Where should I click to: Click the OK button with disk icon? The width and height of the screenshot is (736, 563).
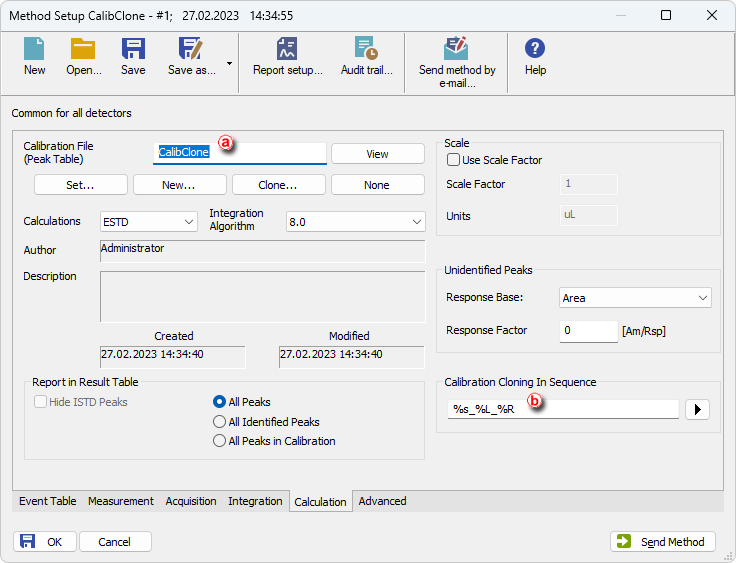45,541
